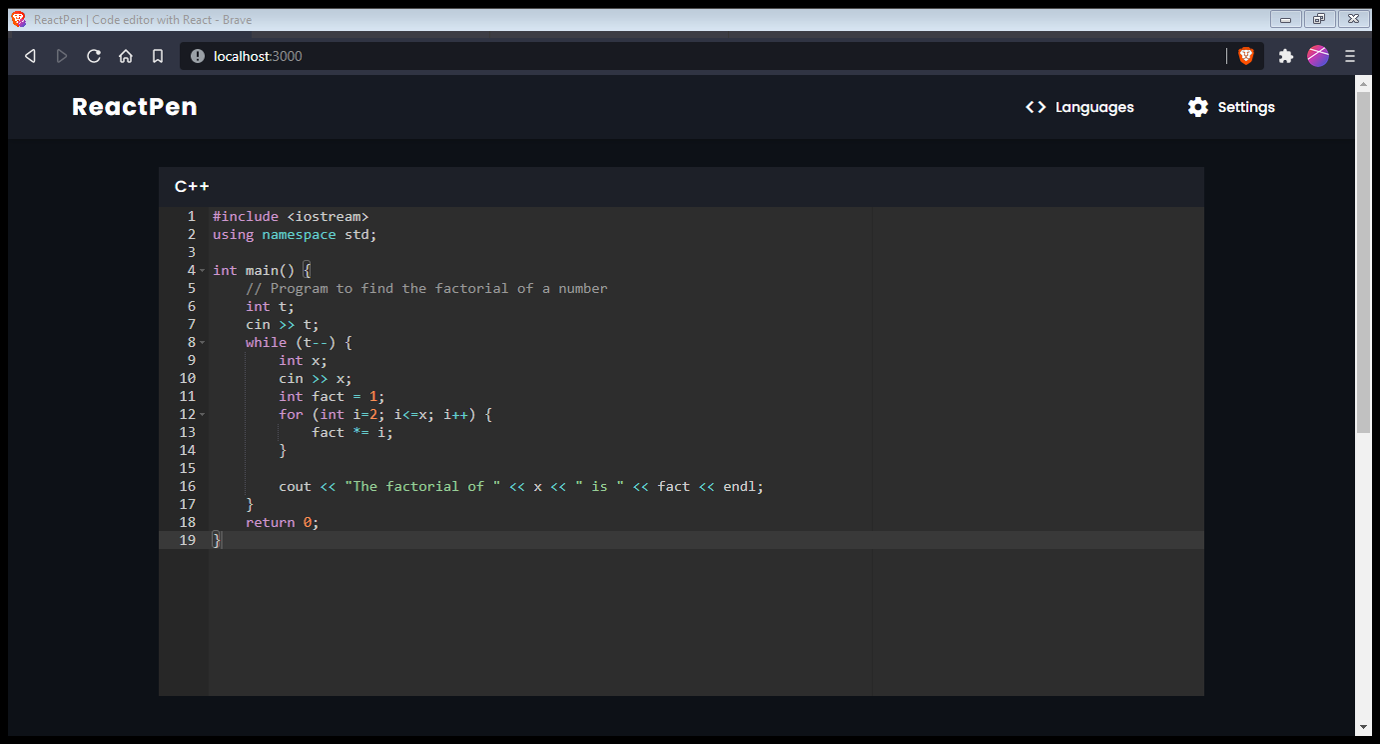Click the C++ editor title
The height and width of the screenshot is (744, 1380).
[192, 186]
